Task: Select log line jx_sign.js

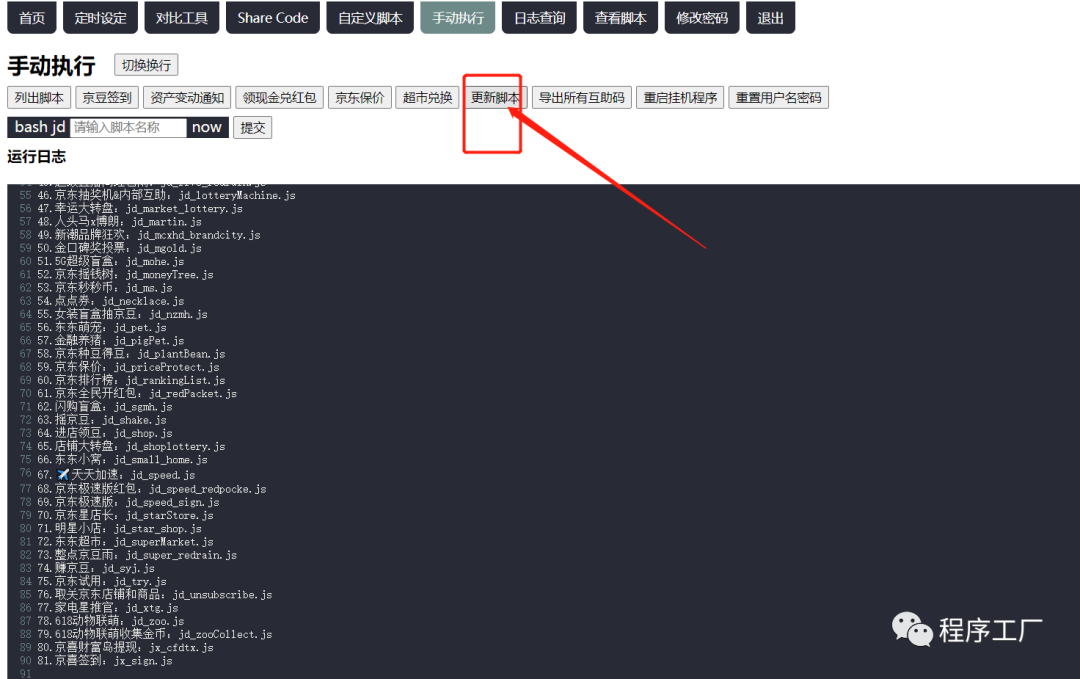Action: point(105,661)
